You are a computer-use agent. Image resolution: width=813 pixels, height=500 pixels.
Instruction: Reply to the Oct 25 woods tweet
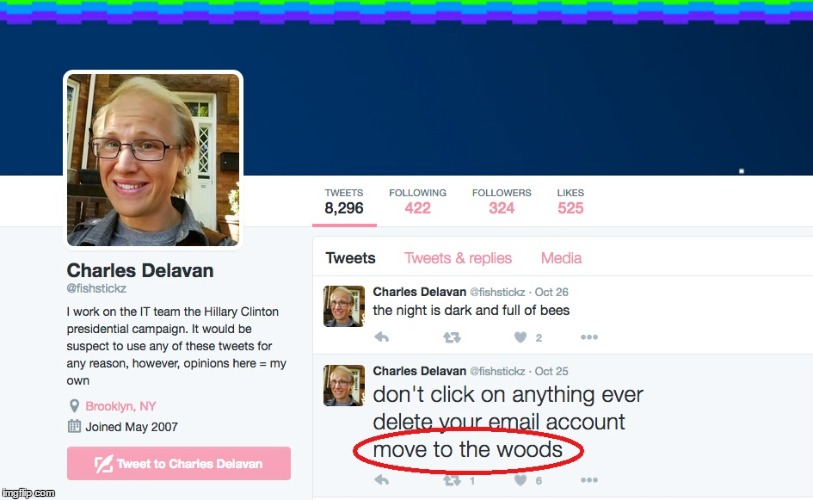382,480
